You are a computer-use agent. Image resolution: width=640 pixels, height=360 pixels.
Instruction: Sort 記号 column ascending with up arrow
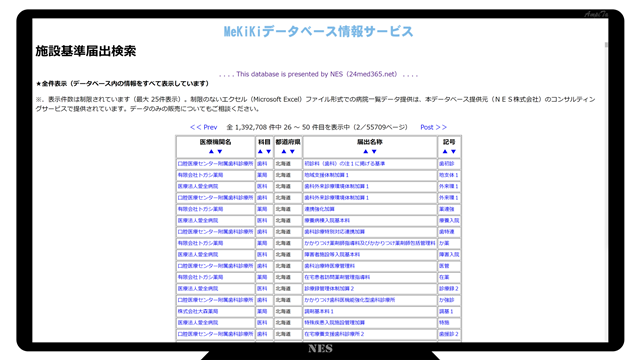445,151
